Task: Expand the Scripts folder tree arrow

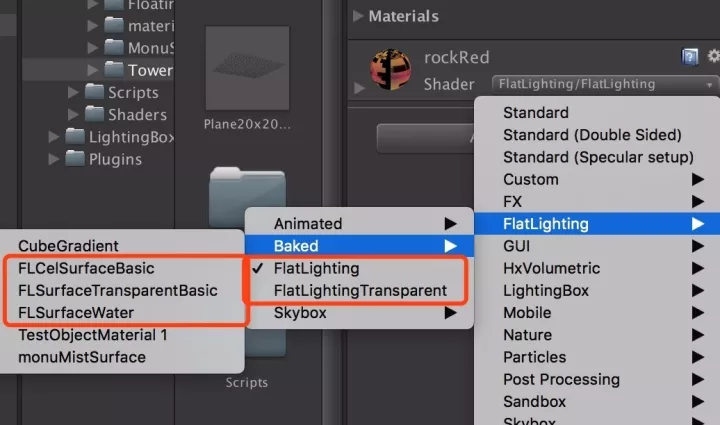Action: click(73, 92)
